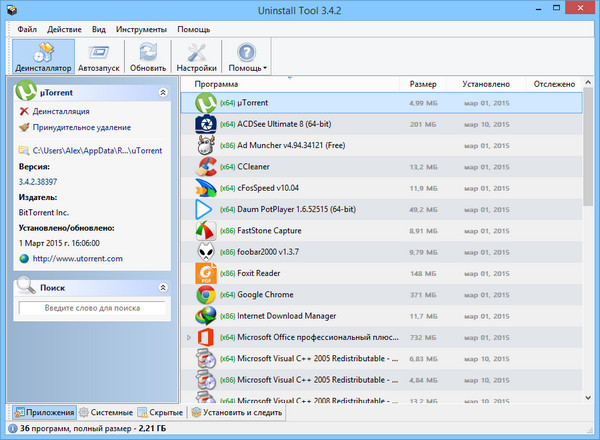This screenshot has width=600, height=440.
Task: Open the uTorrent install folder path link
Action: tap(97, 151)
